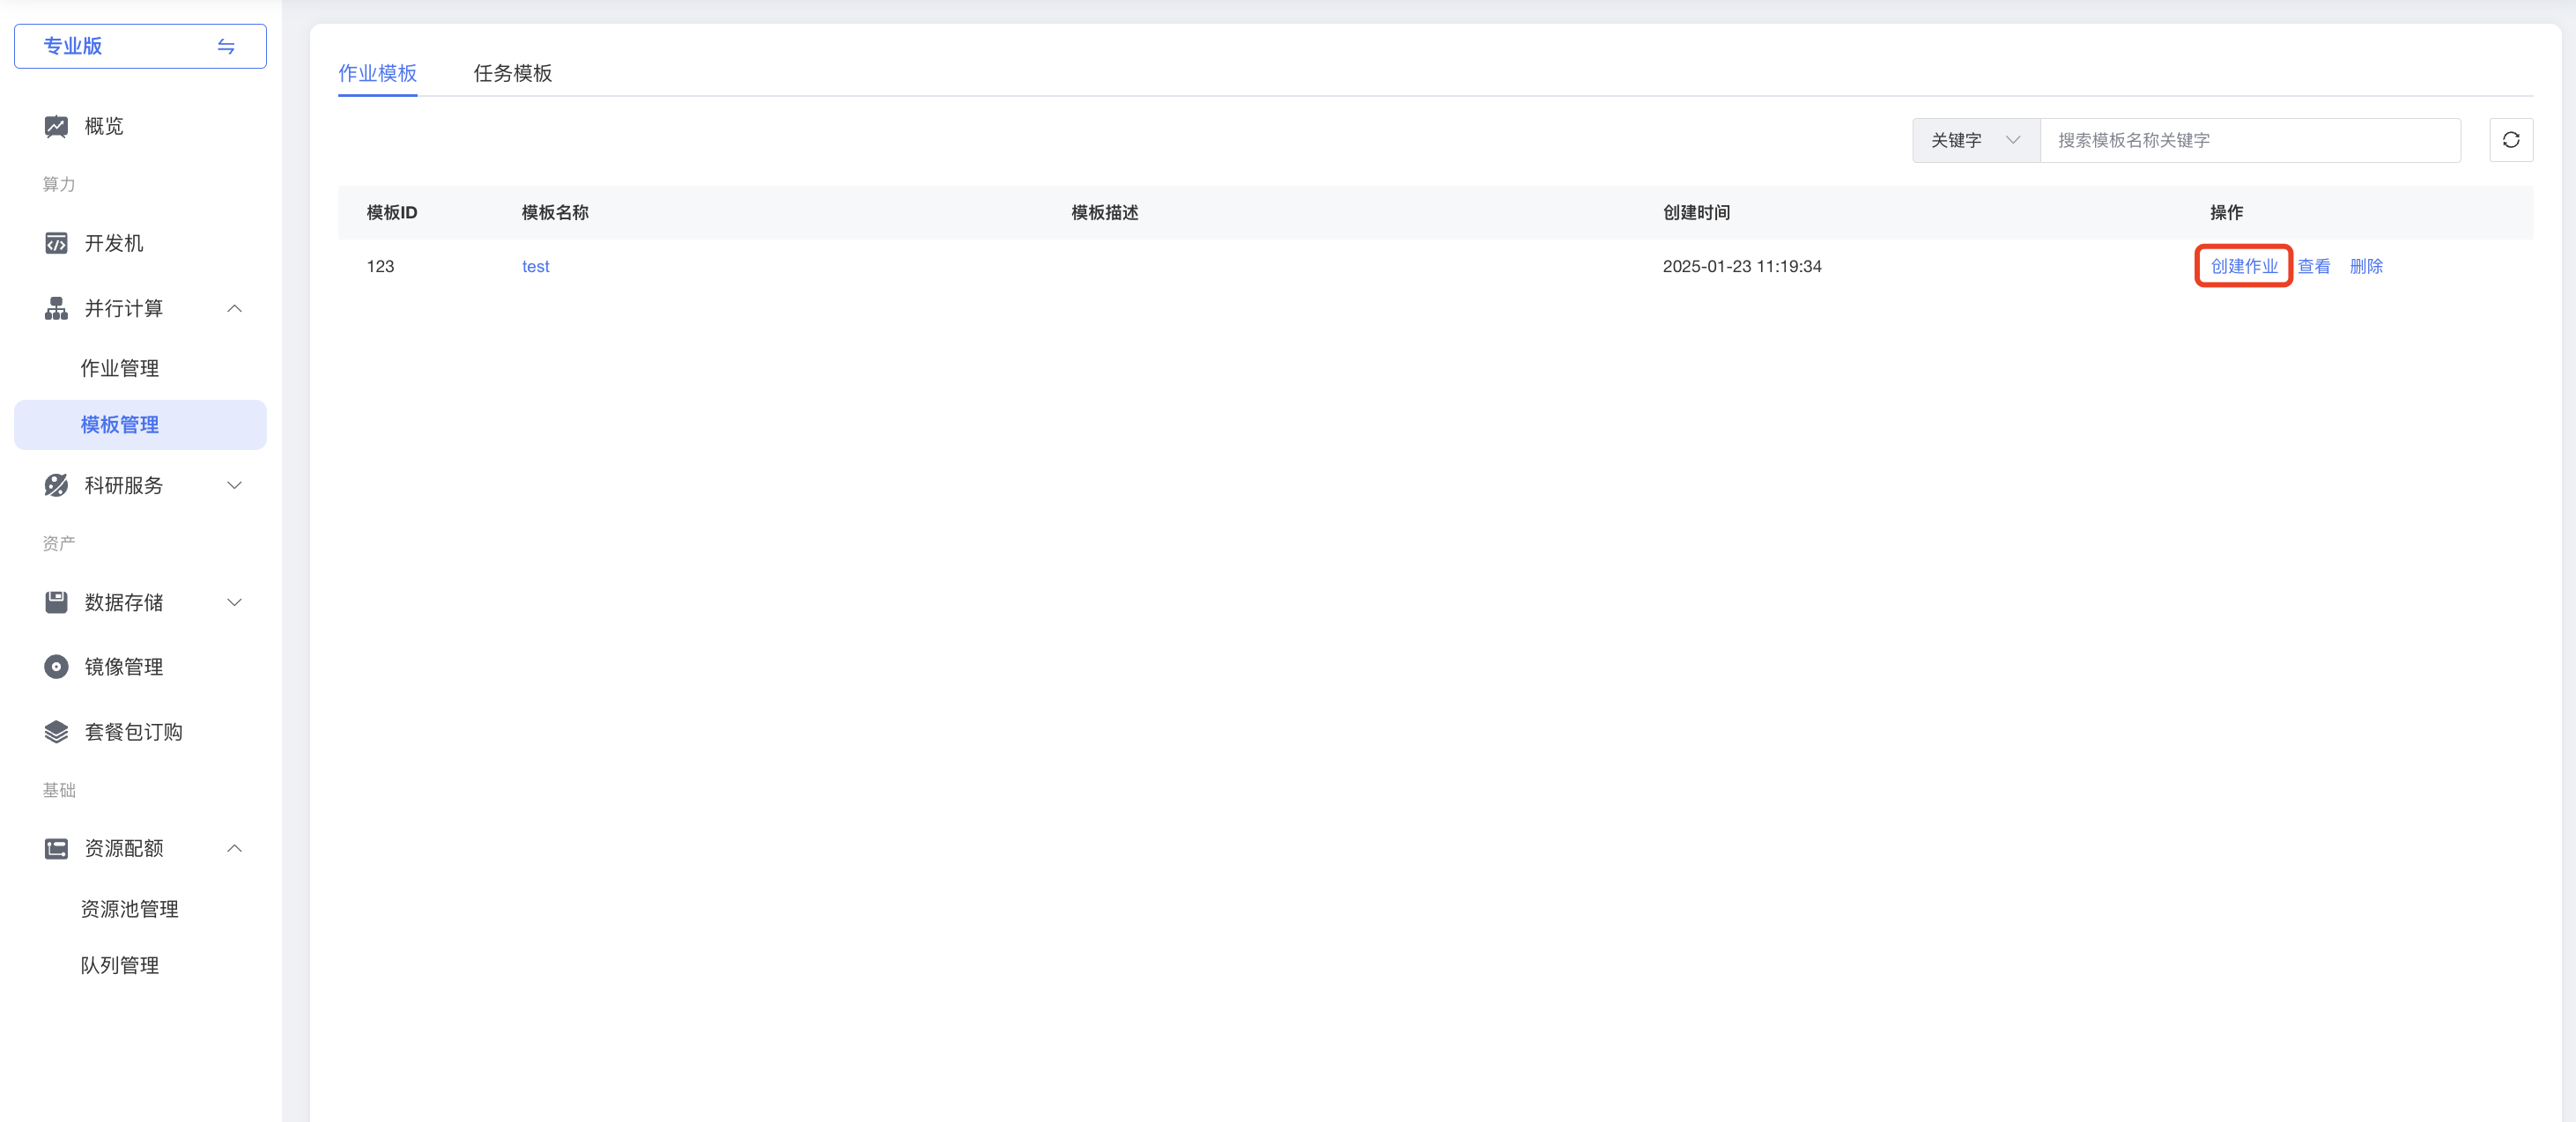Click the 科研服务 planet icon
Viewport: 2576px width, 1122px height.
click(x=56, y=485)
